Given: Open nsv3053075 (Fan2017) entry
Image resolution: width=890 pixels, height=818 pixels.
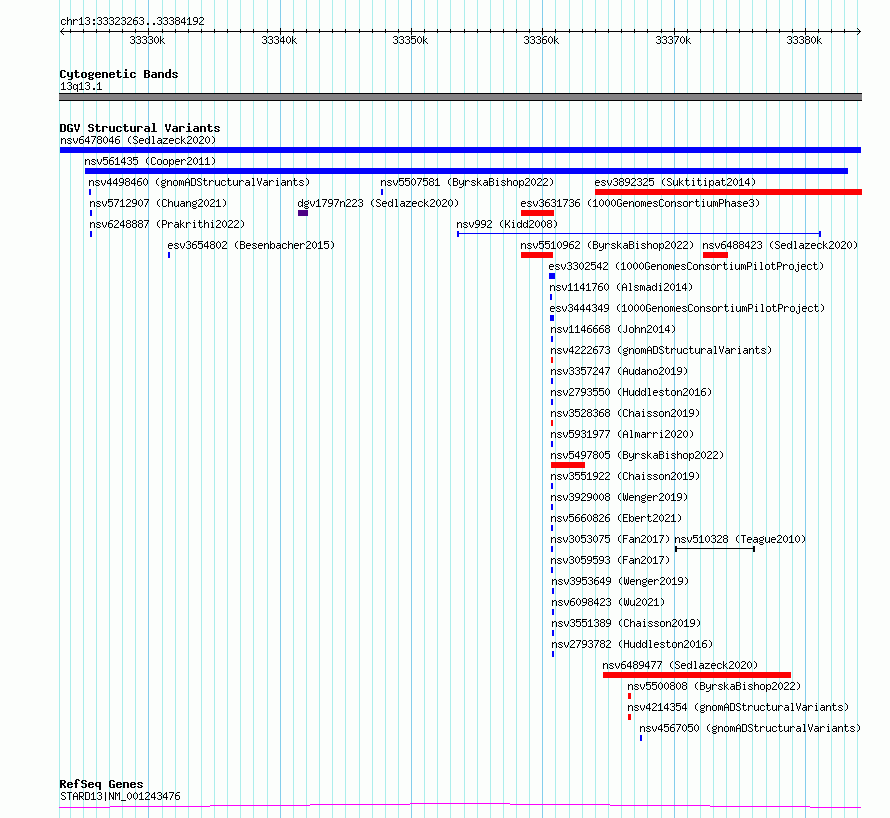Looking at the screenshot, I should tap(610, 539).
